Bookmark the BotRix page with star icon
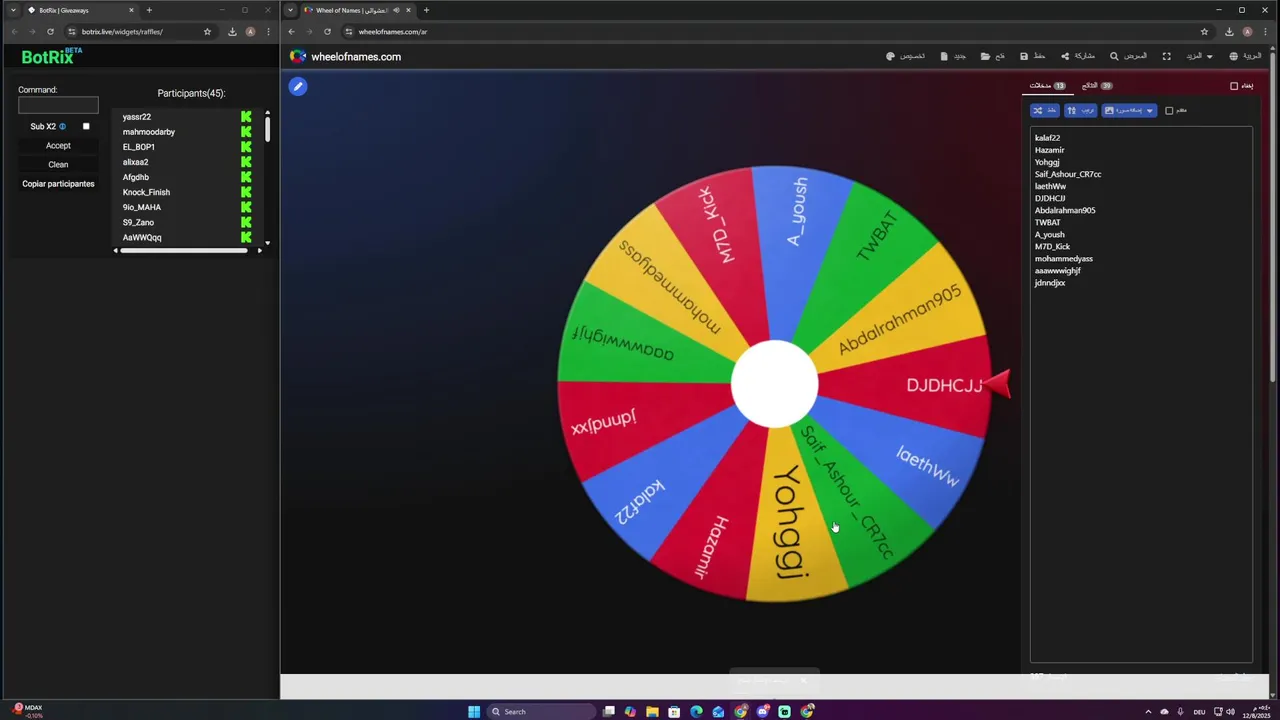Image resolution: width=1280 pixels, height=720 pixels. [x=207, y=32]
